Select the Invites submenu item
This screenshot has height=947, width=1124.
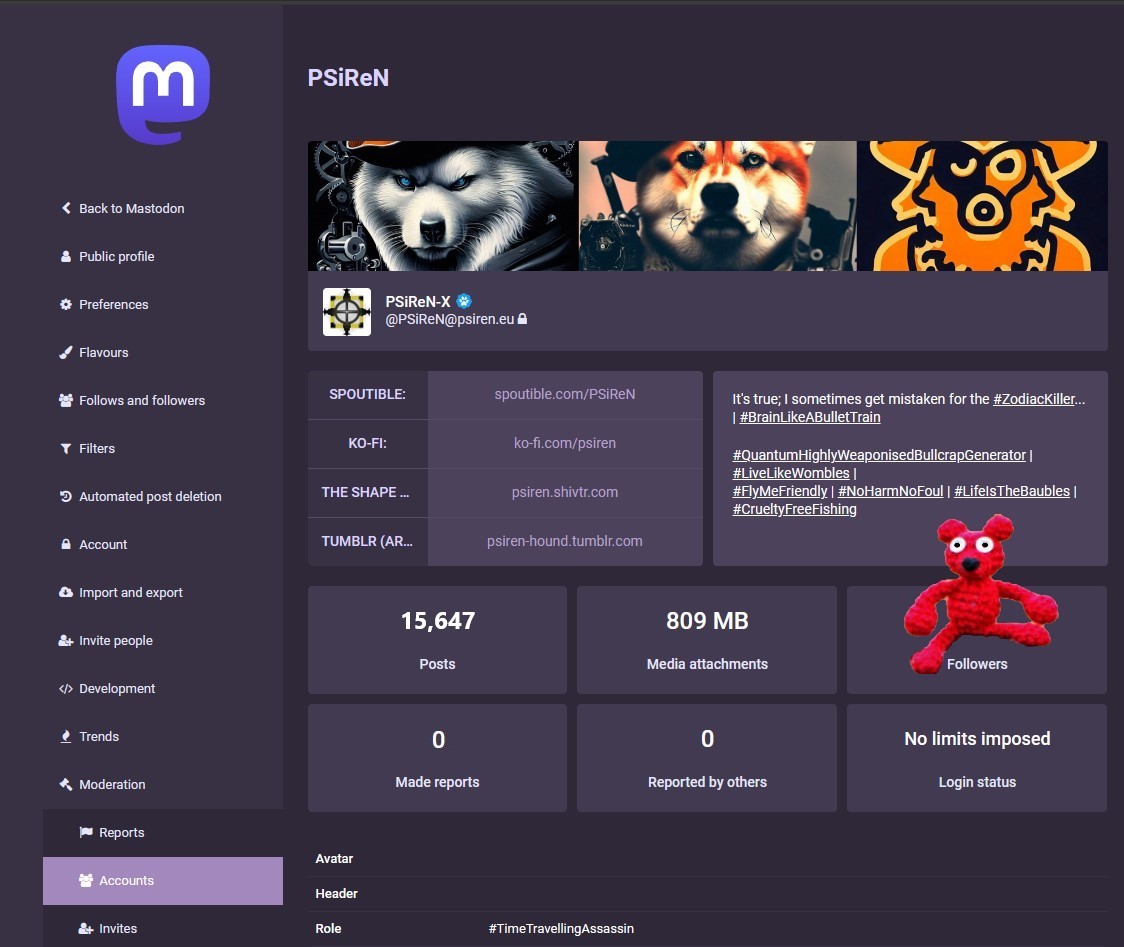click(x=117, y=929)
